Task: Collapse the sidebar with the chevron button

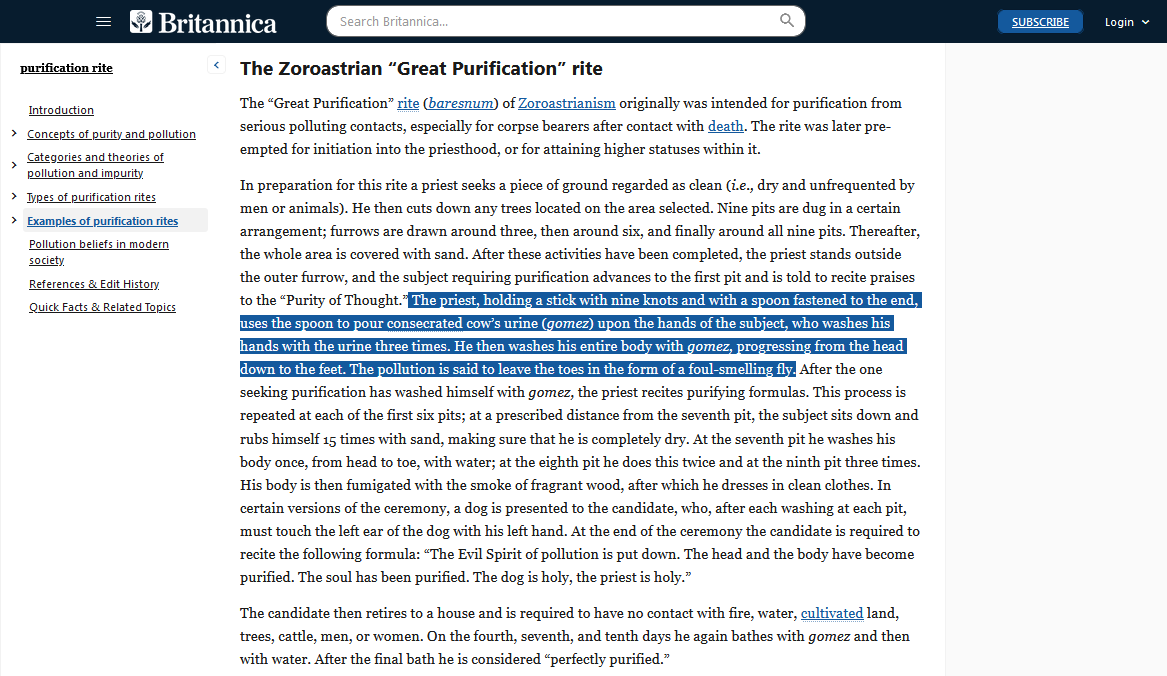Action: [x=217, y=66]
